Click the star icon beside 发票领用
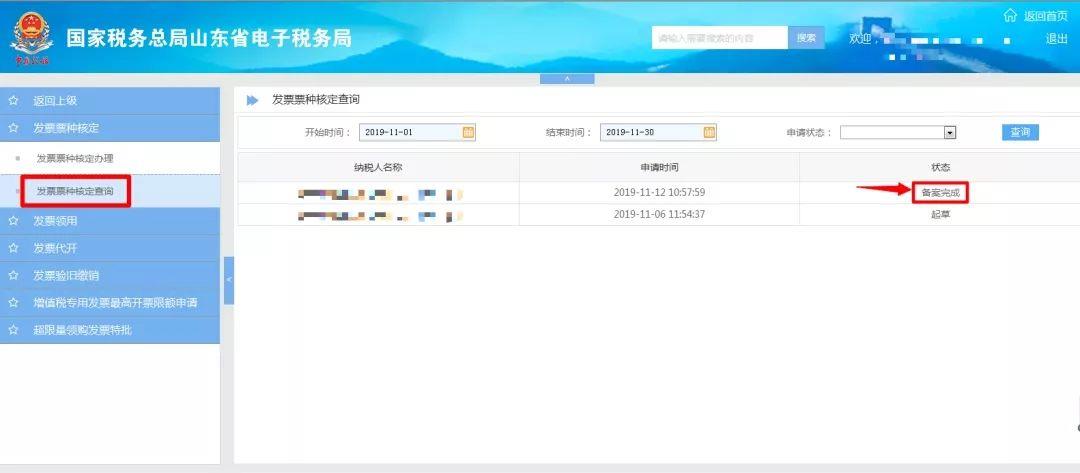The height and width of the screenshot is (473, 1080). [x=13, y=221]
